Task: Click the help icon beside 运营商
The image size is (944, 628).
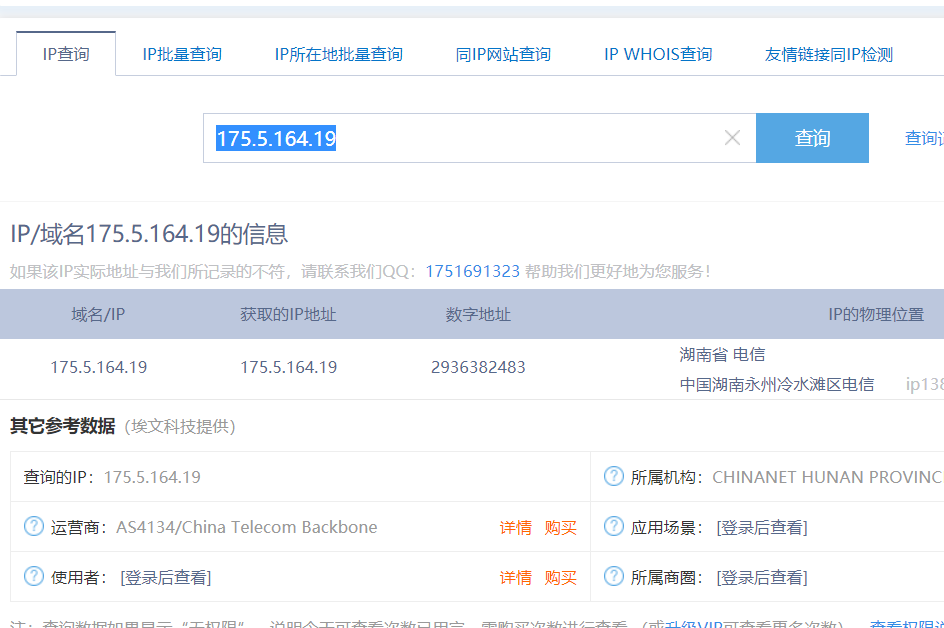Action: (x=34, y=526)
